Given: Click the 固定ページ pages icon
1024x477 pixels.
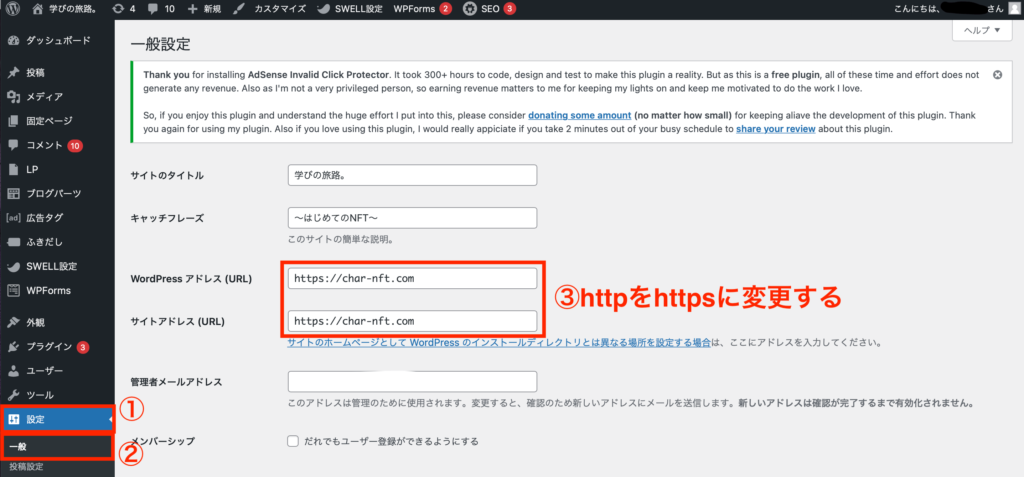Looking at the screenshot, I should 13,121.
